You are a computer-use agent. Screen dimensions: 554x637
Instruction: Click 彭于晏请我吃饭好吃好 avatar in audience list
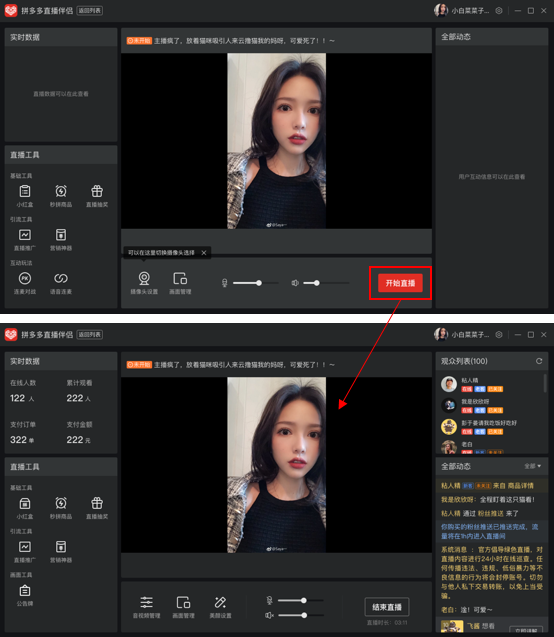point(449,427)
